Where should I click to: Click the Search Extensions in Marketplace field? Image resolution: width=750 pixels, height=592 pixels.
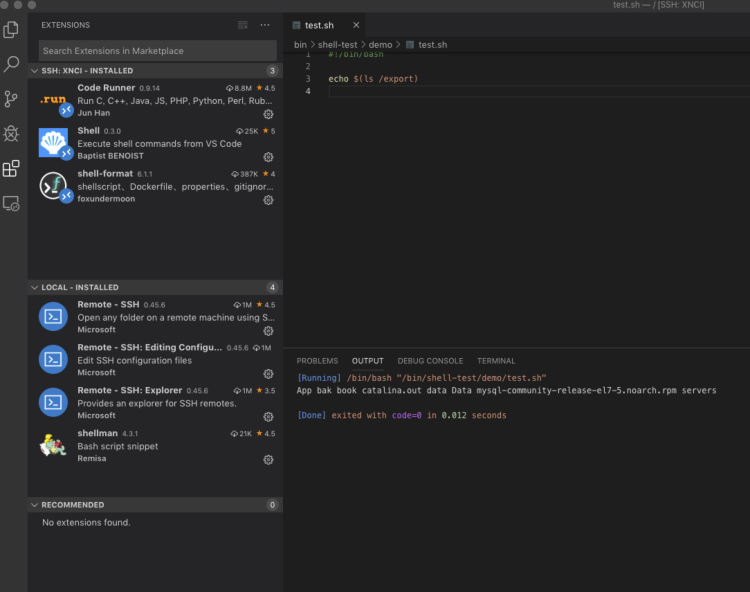(x=157, y=51)
